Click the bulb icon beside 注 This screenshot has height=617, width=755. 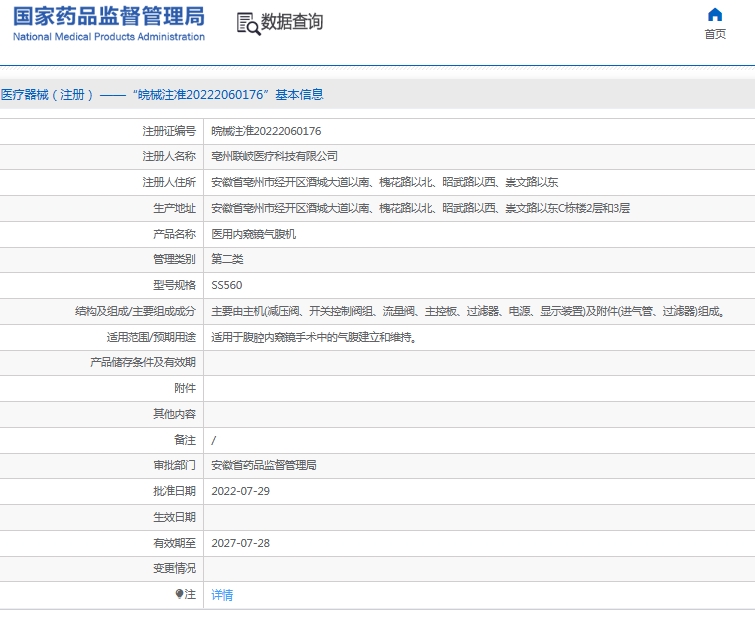[x=179, y=593]
